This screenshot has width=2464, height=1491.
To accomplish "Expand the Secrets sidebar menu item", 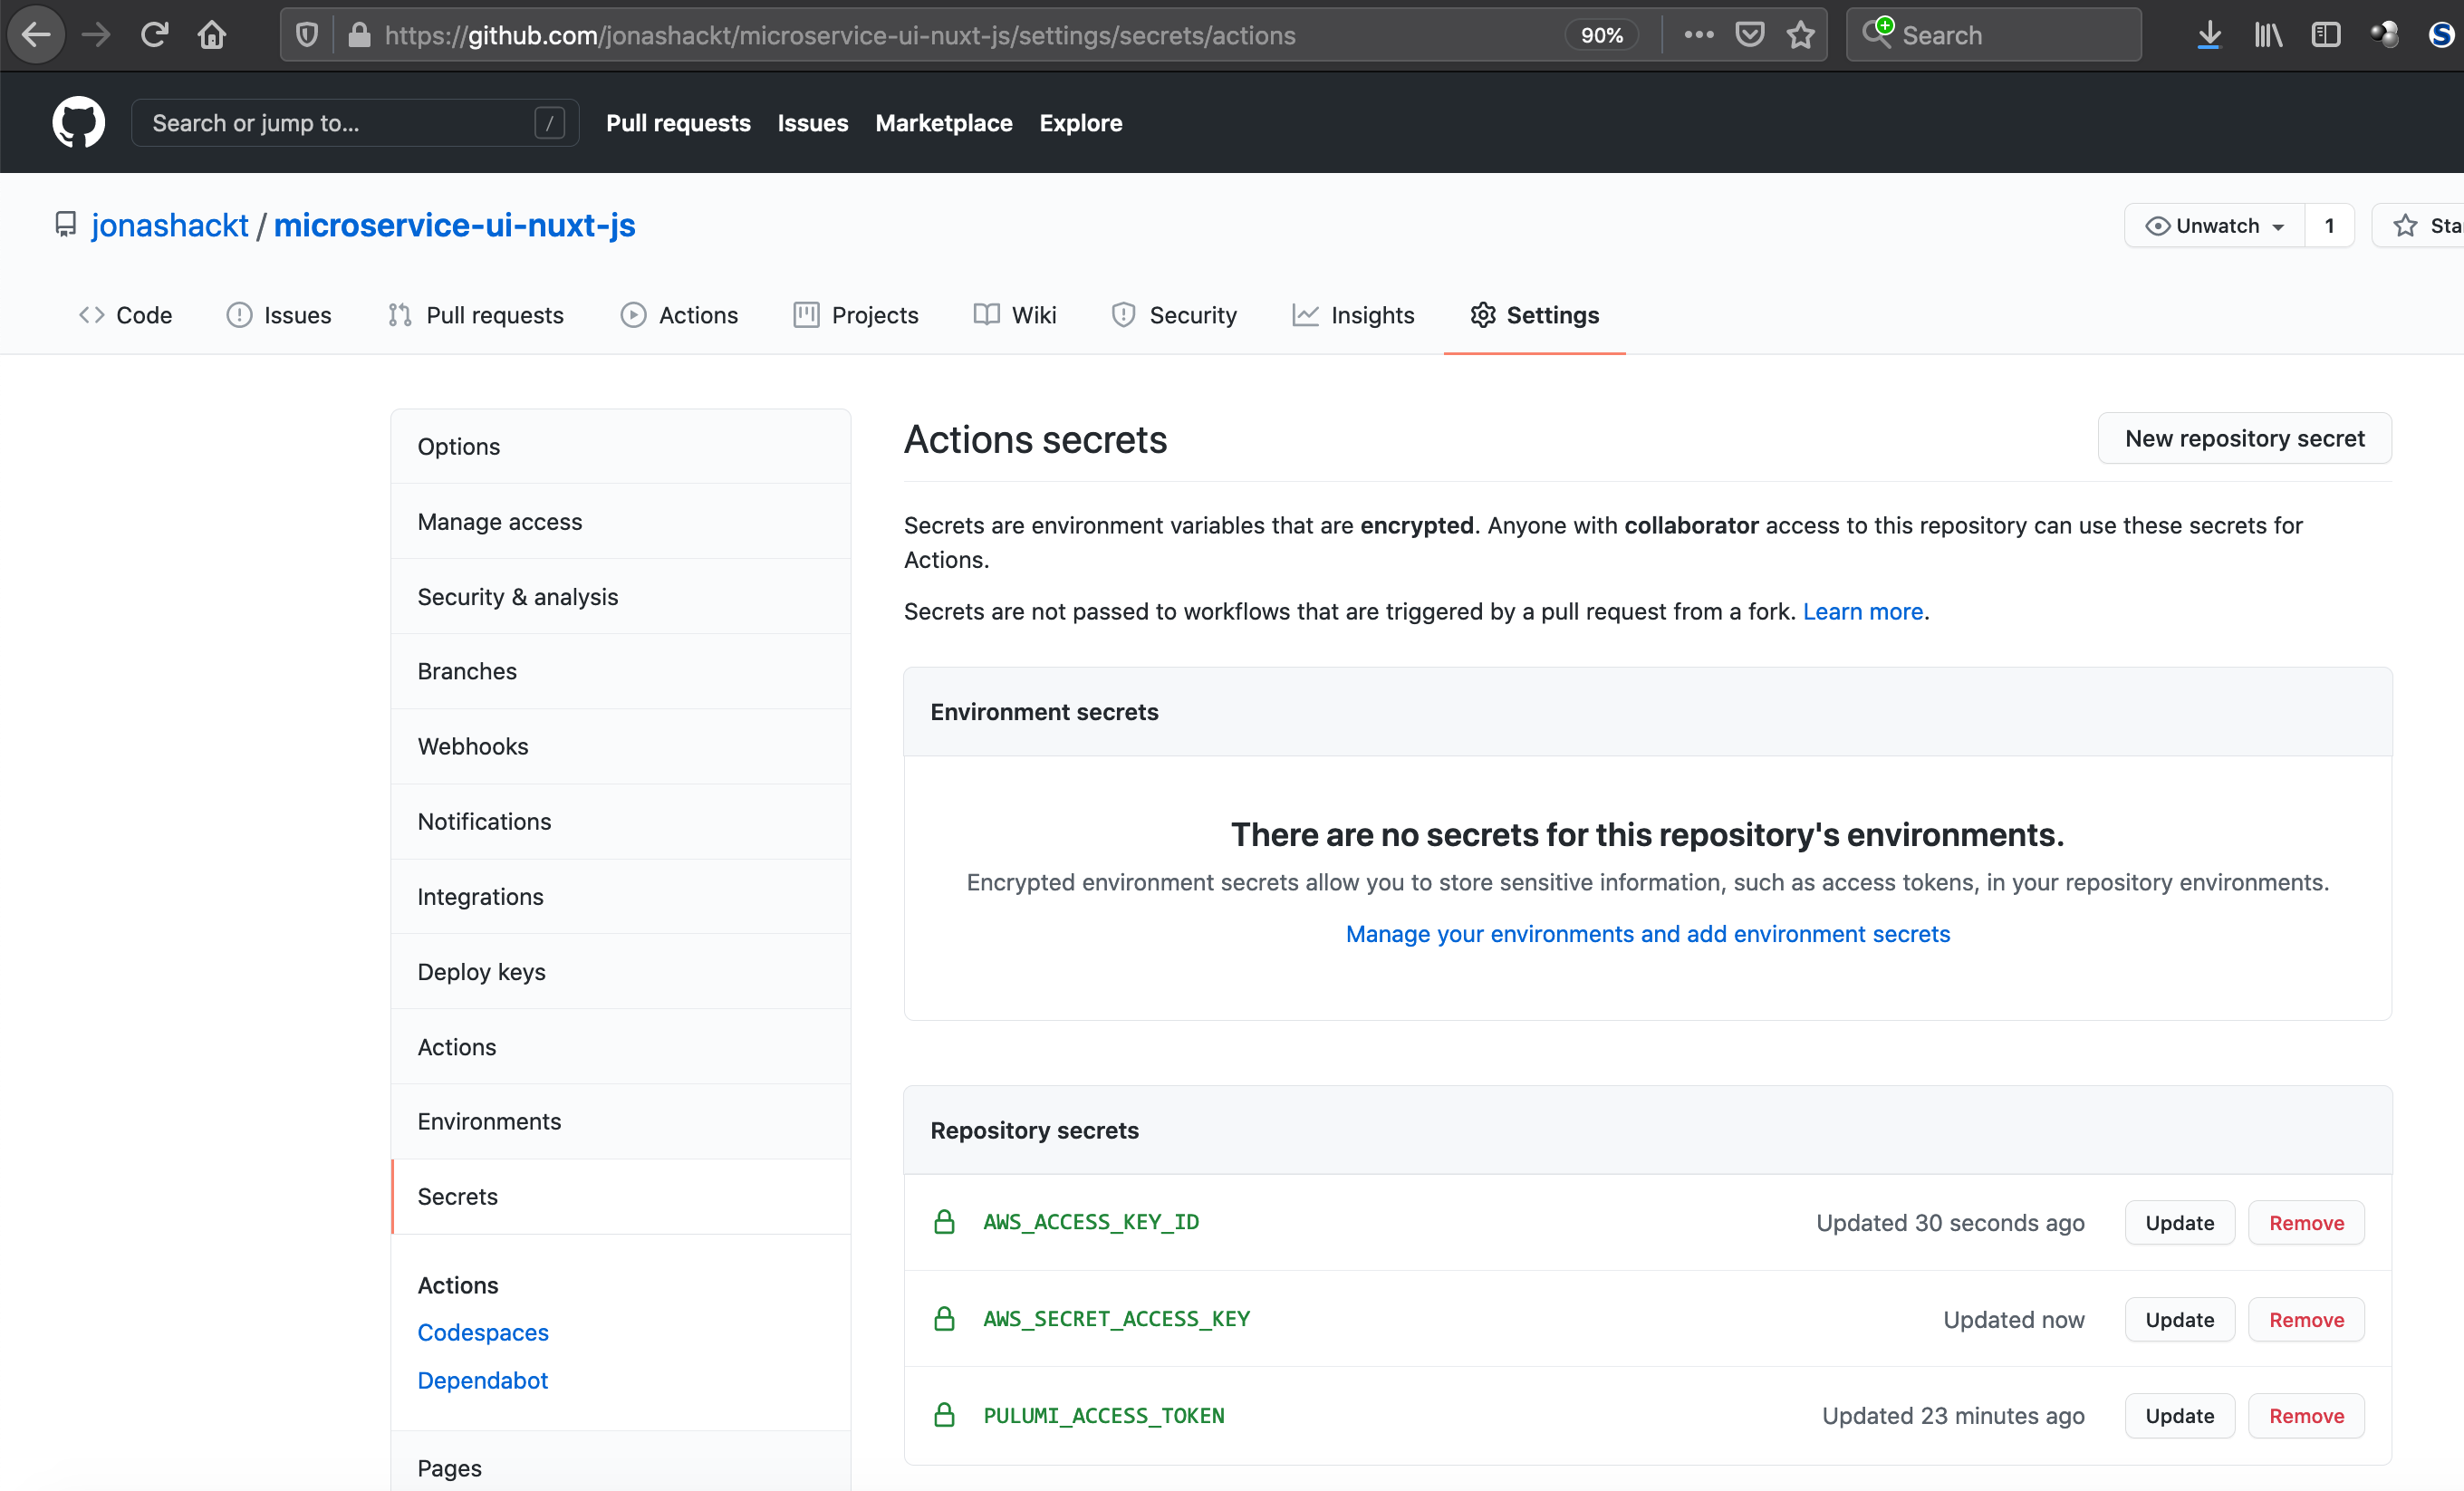I will pos(457,1196).
